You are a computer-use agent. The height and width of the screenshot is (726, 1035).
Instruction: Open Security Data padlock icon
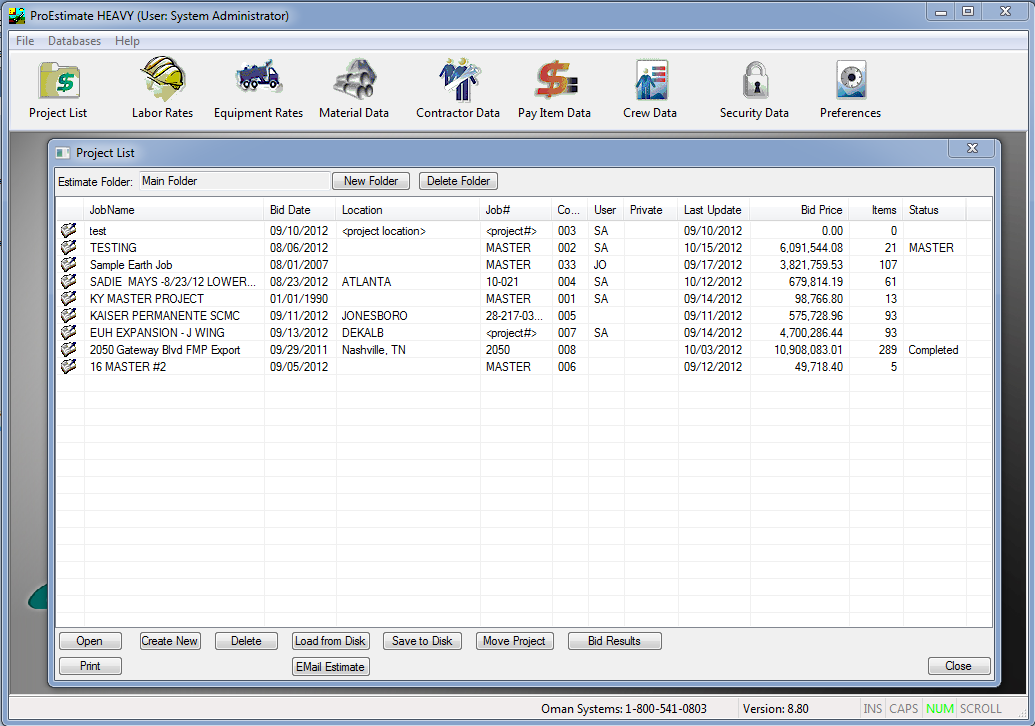(x=755, y=81)
